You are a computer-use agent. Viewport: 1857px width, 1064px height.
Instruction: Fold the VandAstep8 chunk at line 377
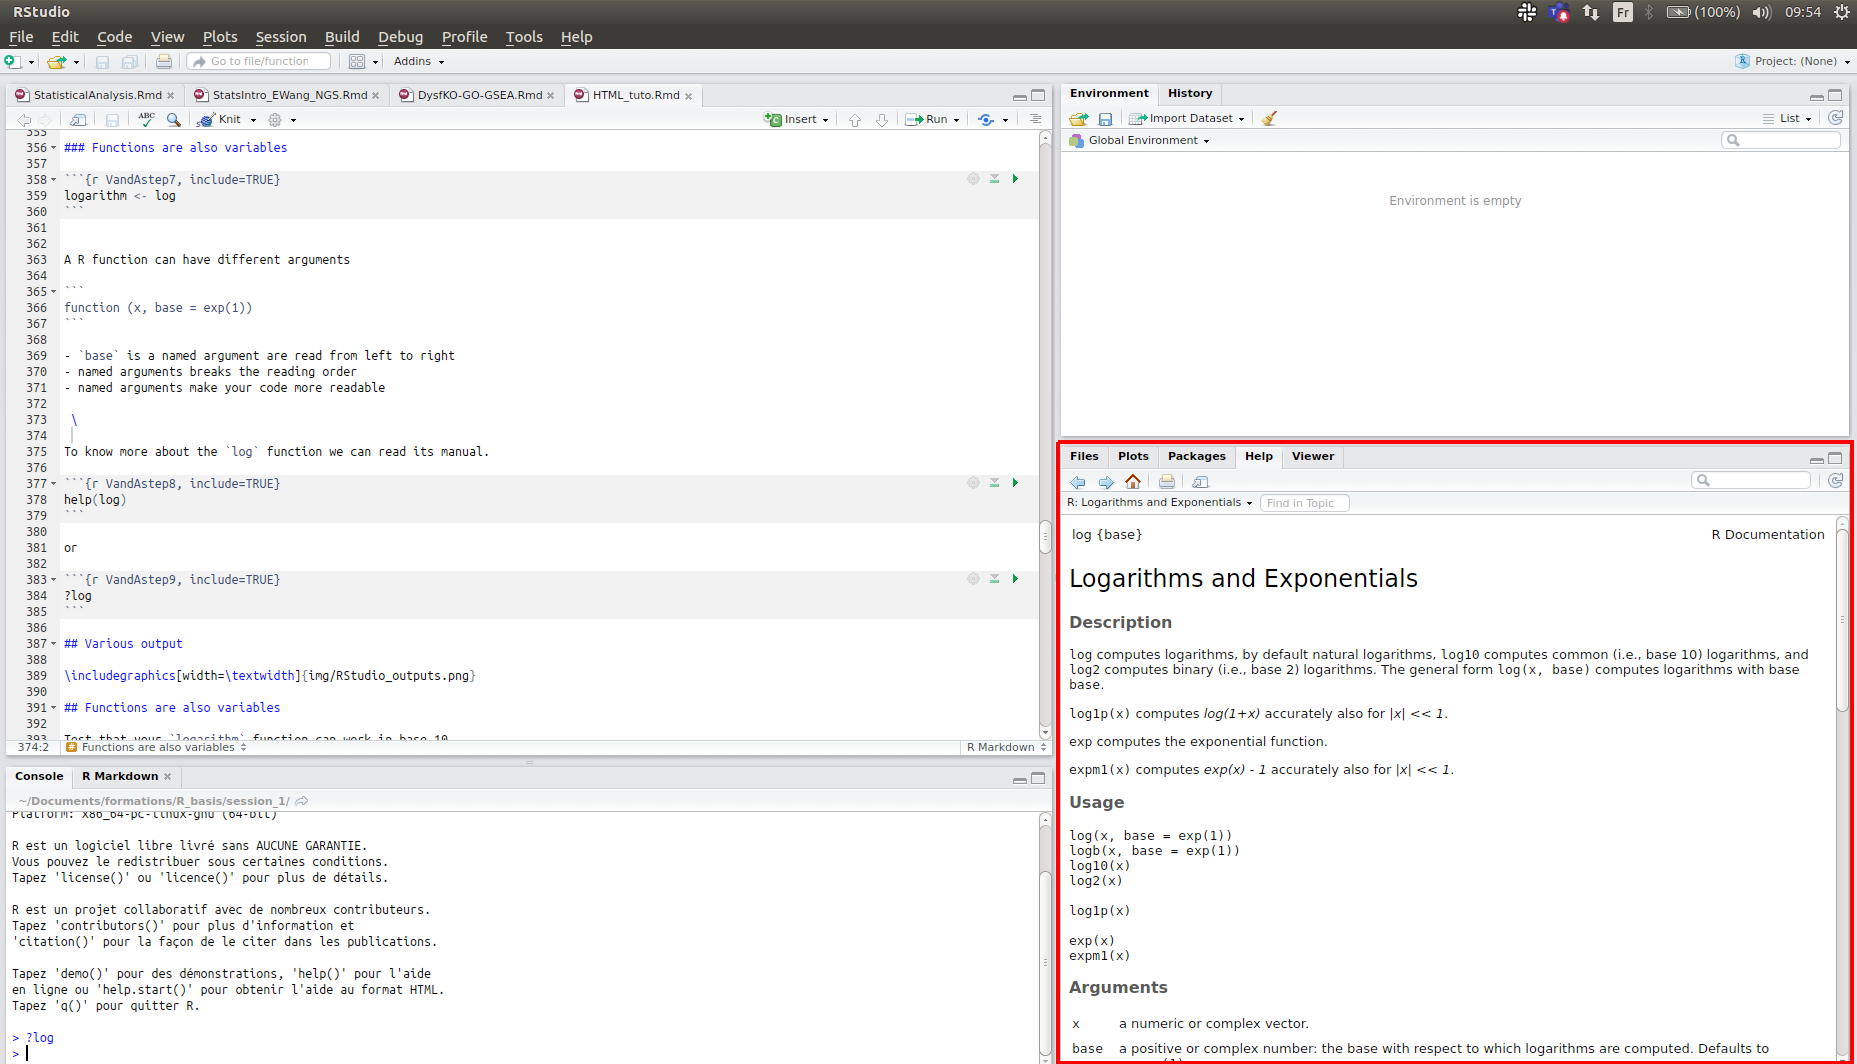[x=53, y=484]
